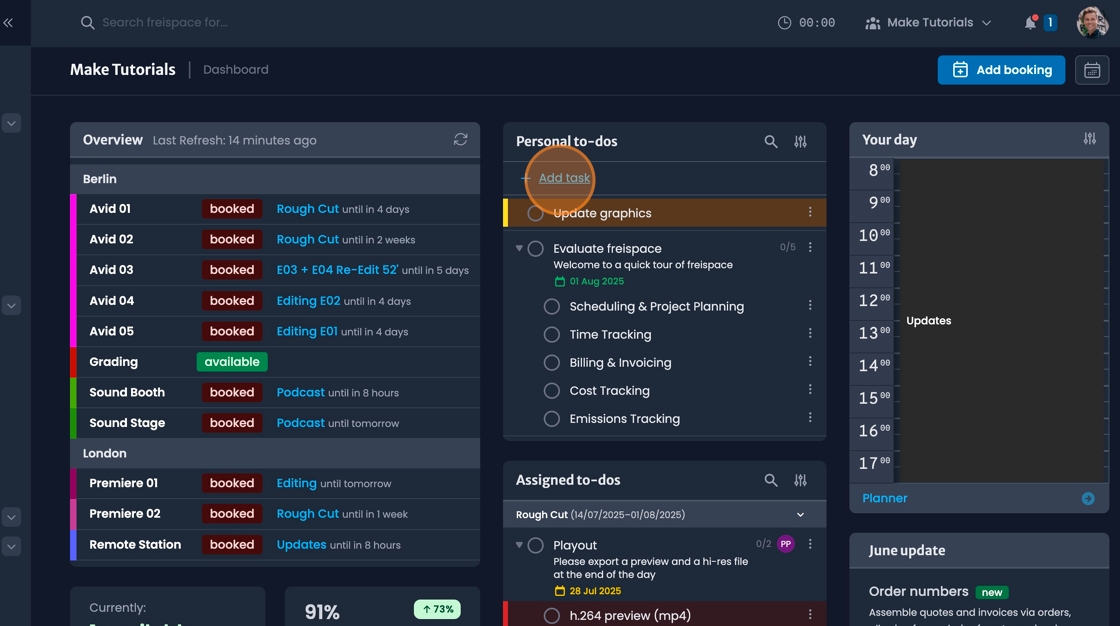Screen dimensions: 1120x626
Task: Click the Add booking button
Action: pyautogui.click(x=1001, y=70)
